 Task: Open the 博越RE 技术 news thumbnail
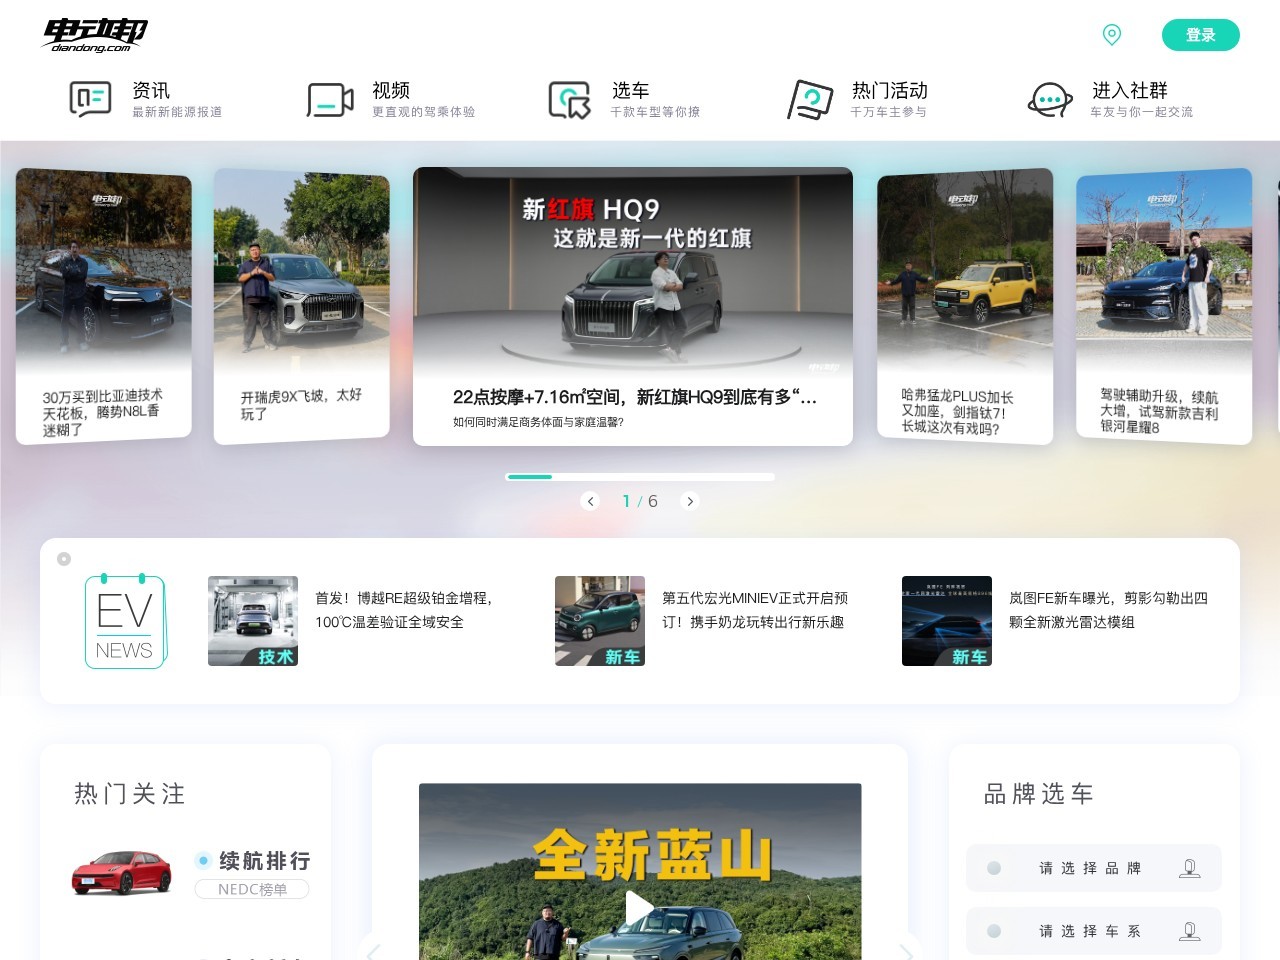tap(253, 621)
